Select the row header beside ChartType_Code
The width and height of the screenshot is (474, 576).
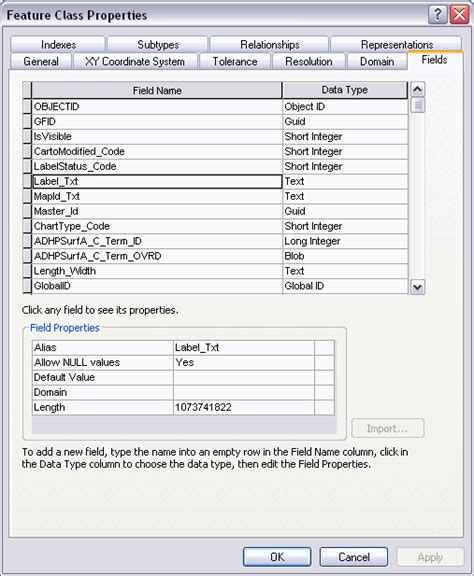[x=27, y=226]
